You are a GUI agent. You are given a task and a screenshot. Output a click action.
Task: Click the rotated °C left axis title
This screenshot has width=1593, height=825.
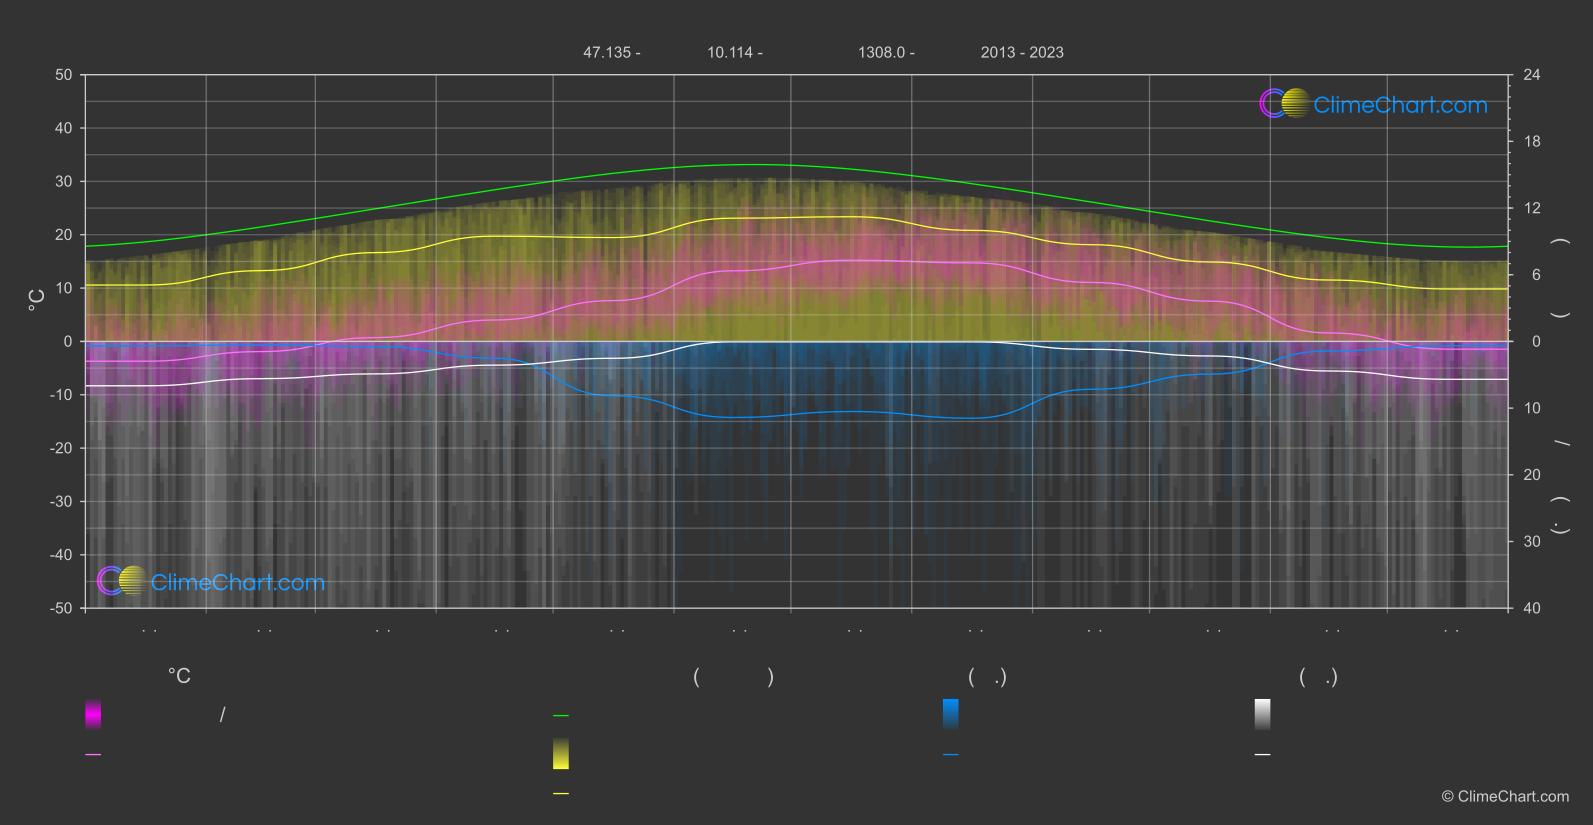pyautogui.click(x=37, y=300)
